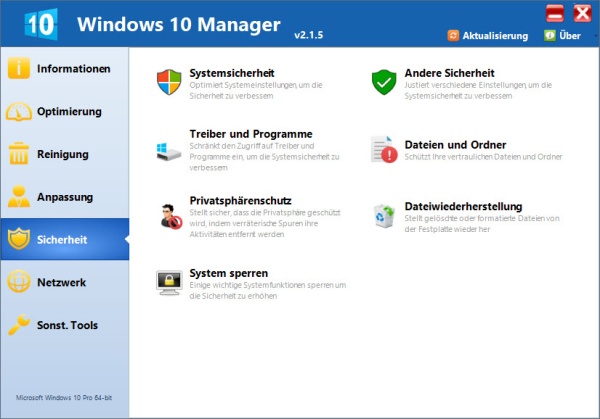Select the Sicherheit sidebar label

coord(62,240)
